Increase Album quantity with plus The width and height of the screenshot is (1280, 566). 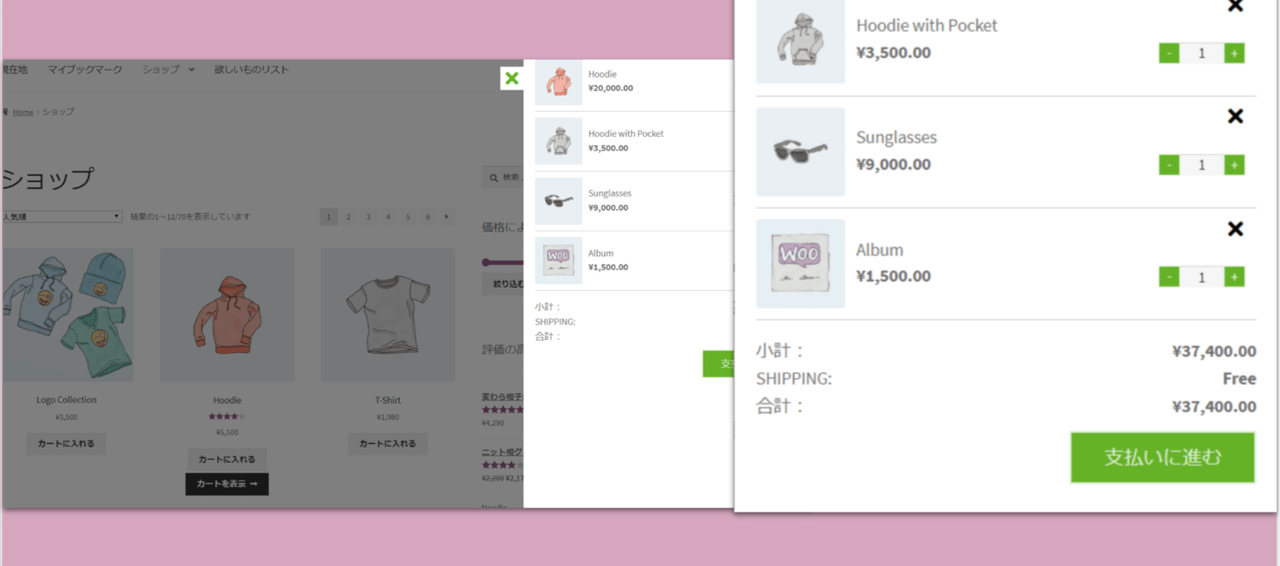(1234, 277)
